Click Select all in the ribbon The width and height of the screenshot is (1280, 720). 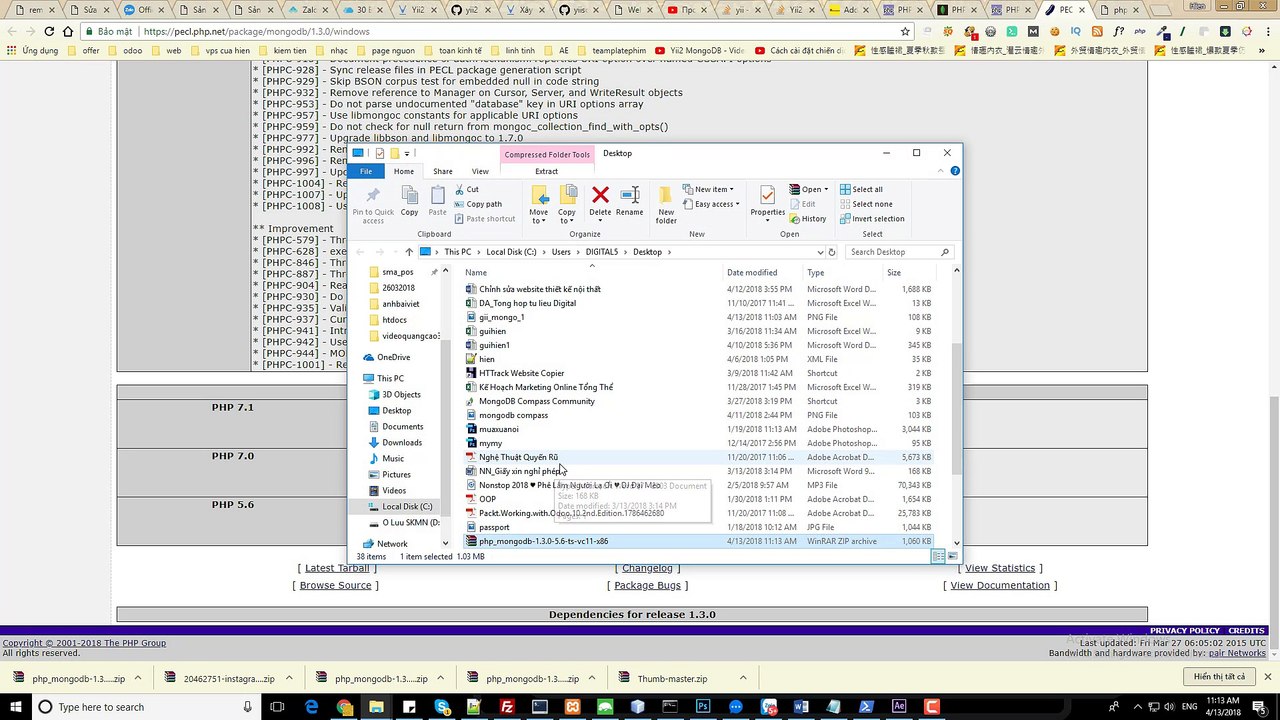click(860, 189)
